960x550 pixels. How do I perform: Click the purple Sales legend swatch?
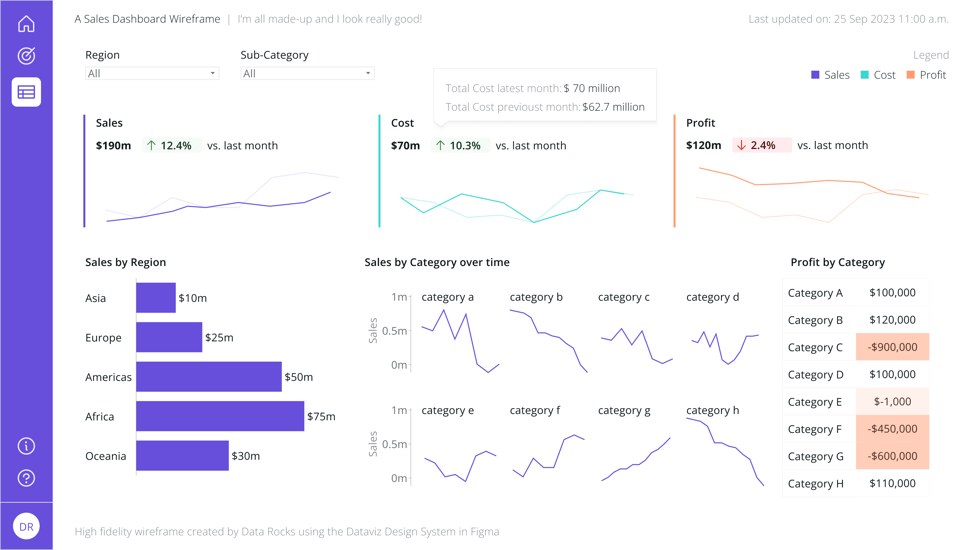point(815,75)
